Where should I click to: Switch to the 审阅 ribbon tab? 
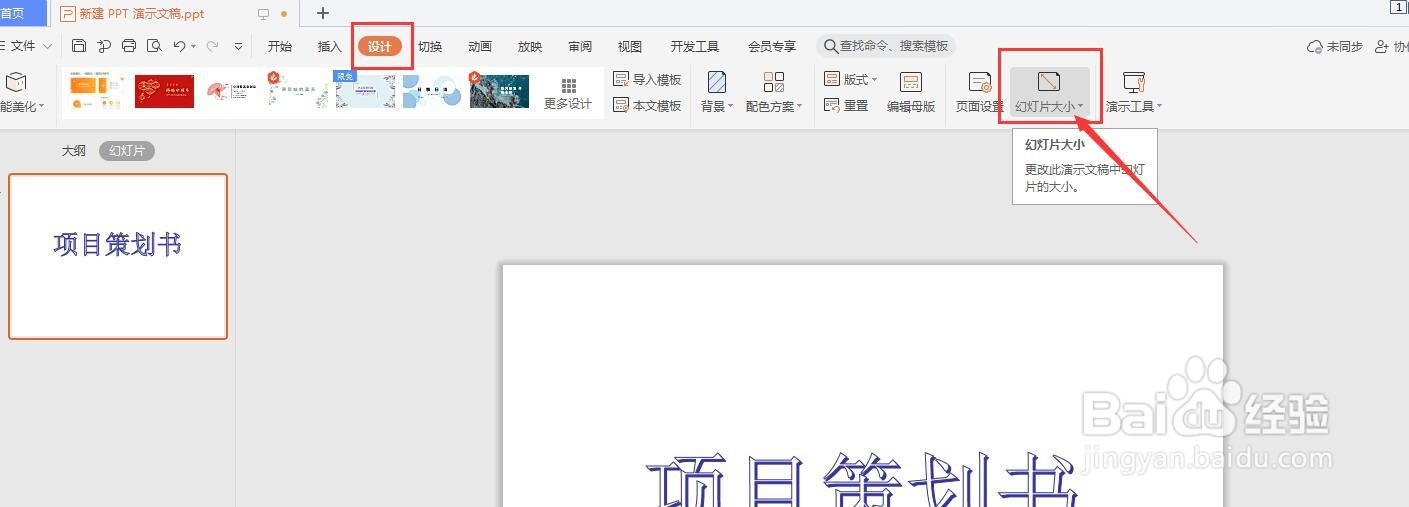point(580,46)
